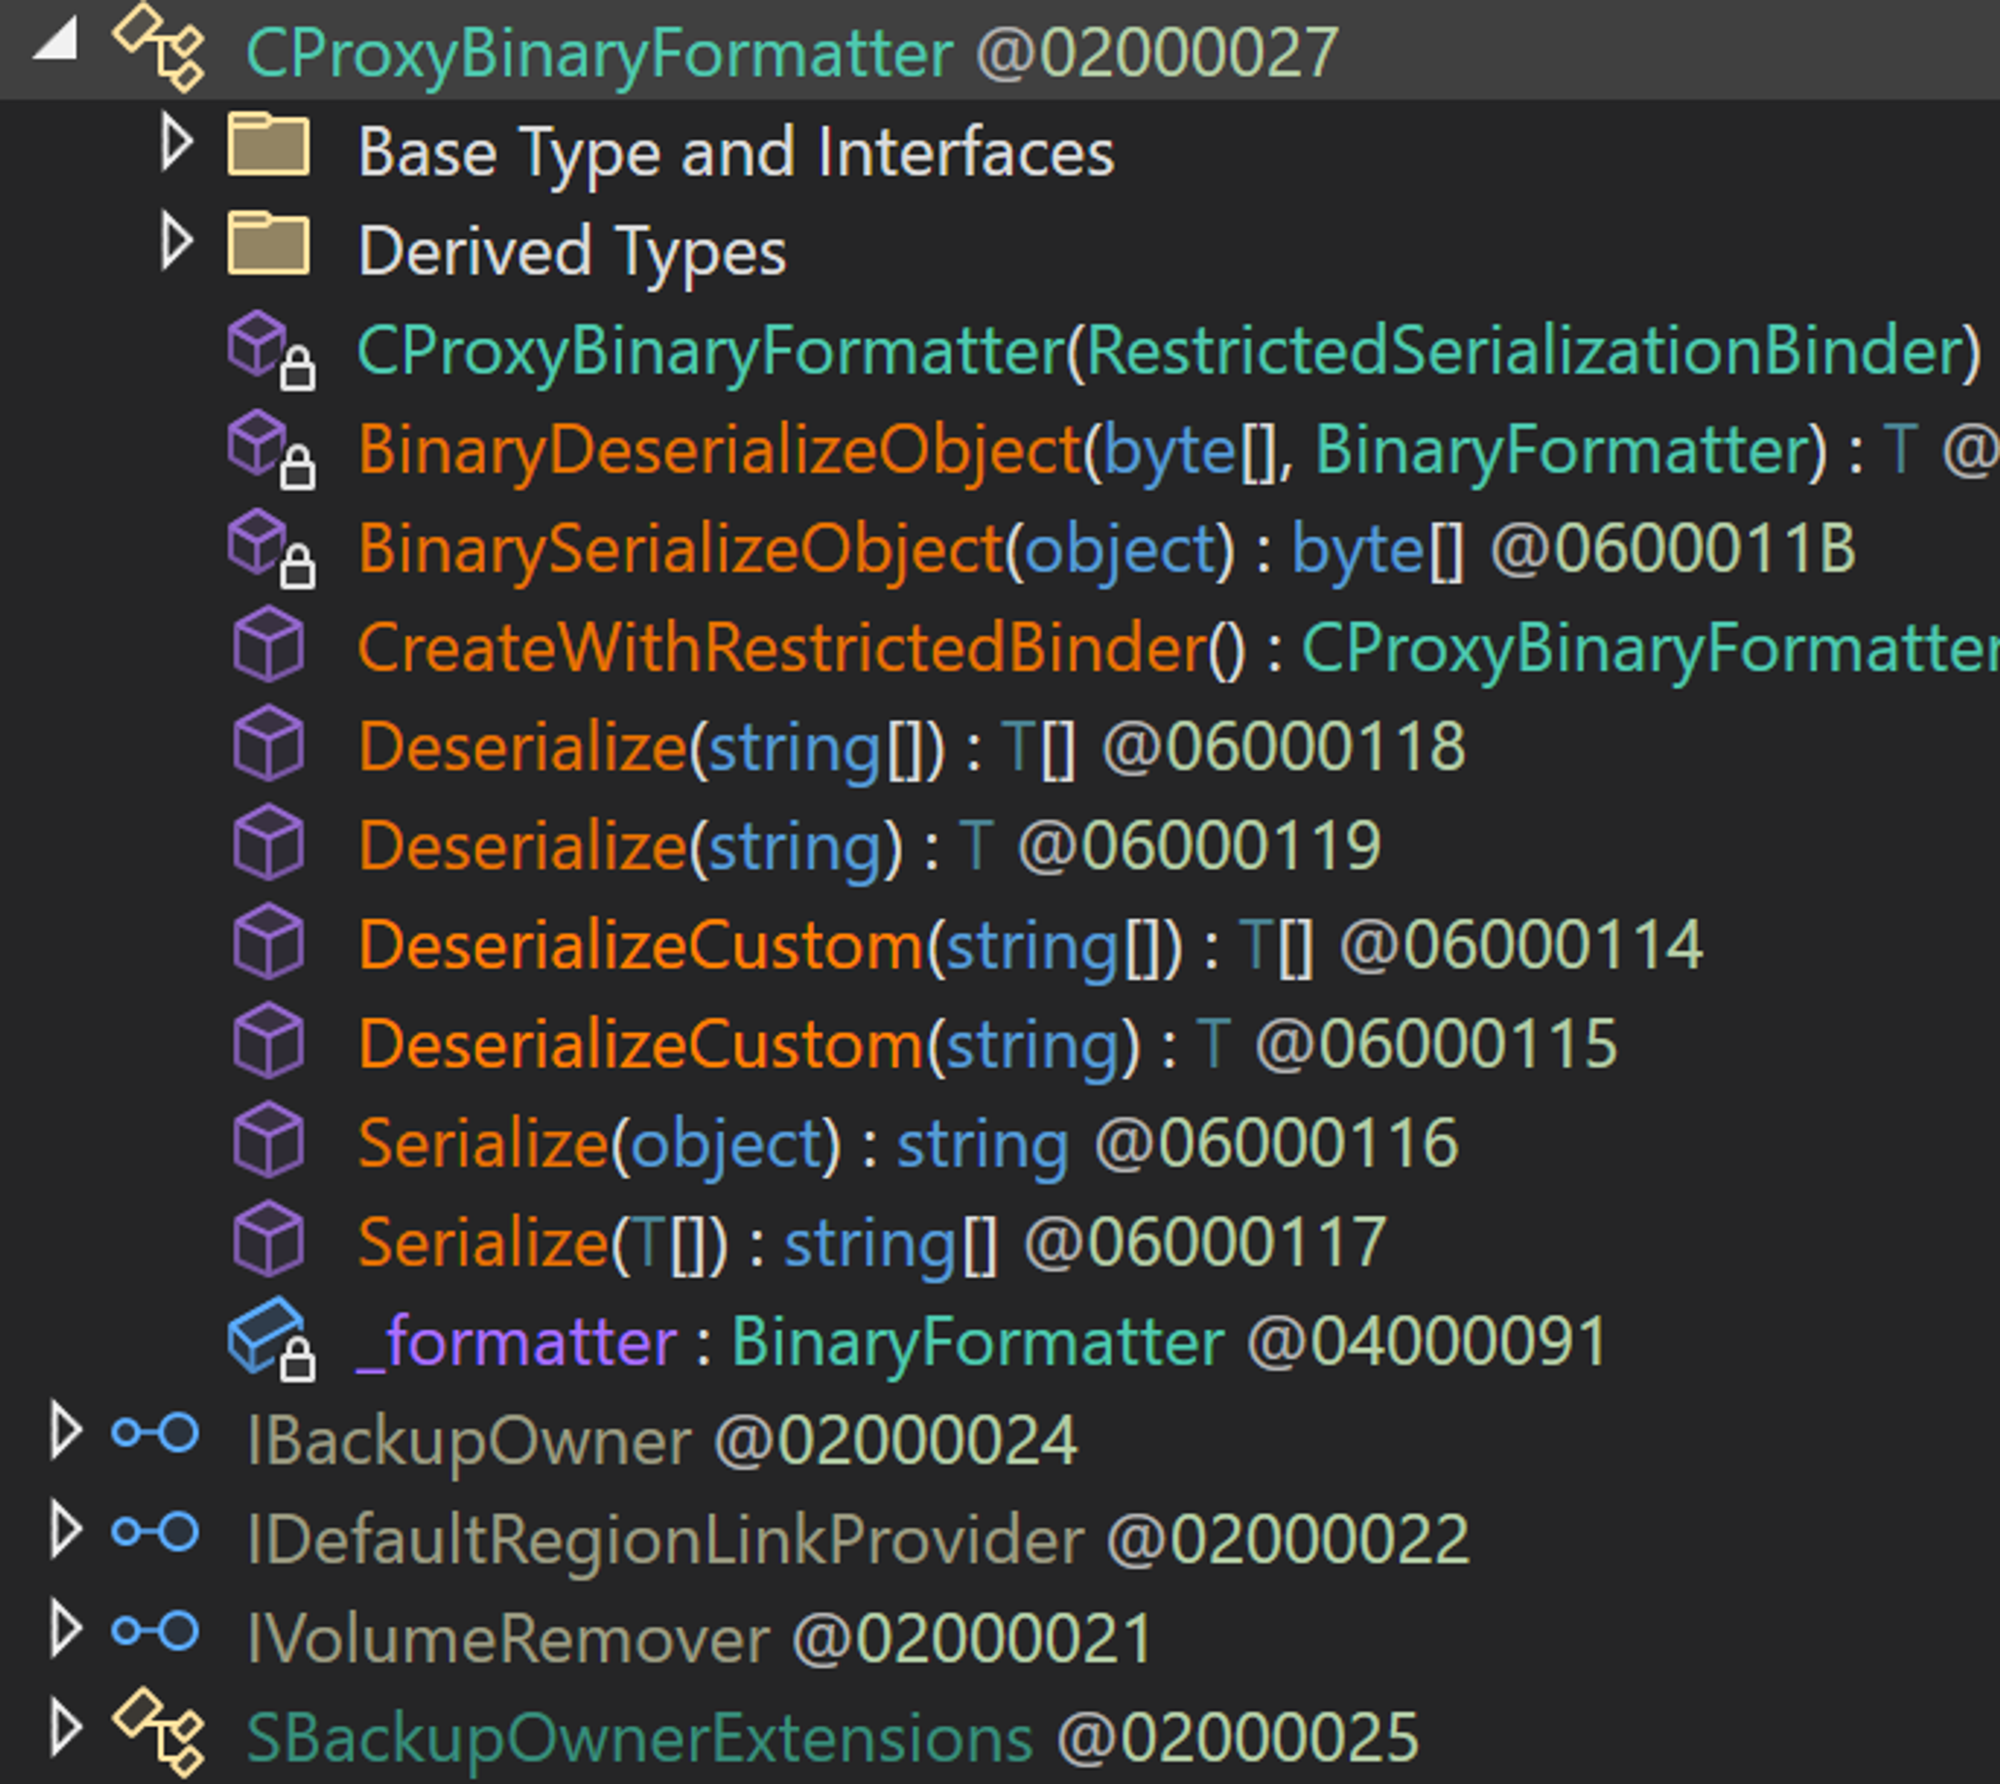Click the Base Type and Interfaces folder icon
2000x1784 pixels.
click(268, 146)
